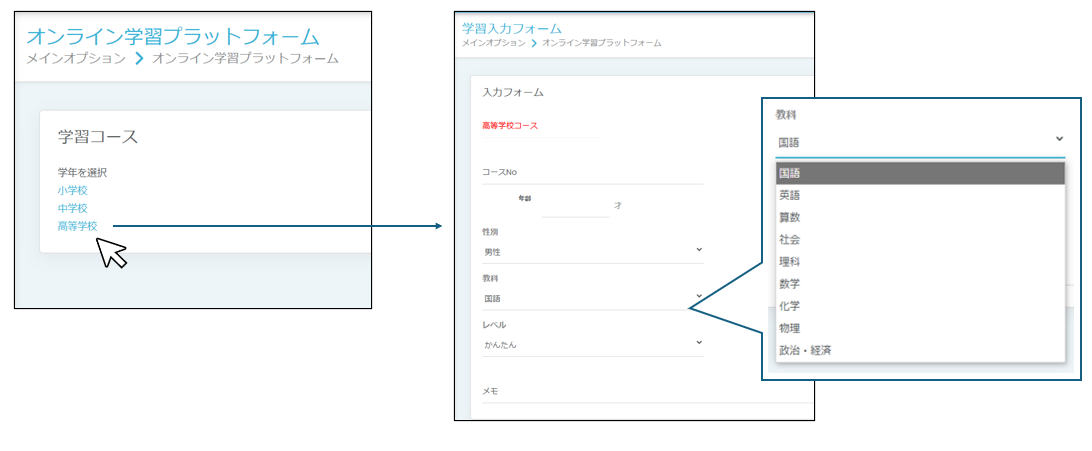Click breadcrumb chevron icon in form window
This screenshot has width=1092, height=451.
pyautogui.click(x=534, y=43)
